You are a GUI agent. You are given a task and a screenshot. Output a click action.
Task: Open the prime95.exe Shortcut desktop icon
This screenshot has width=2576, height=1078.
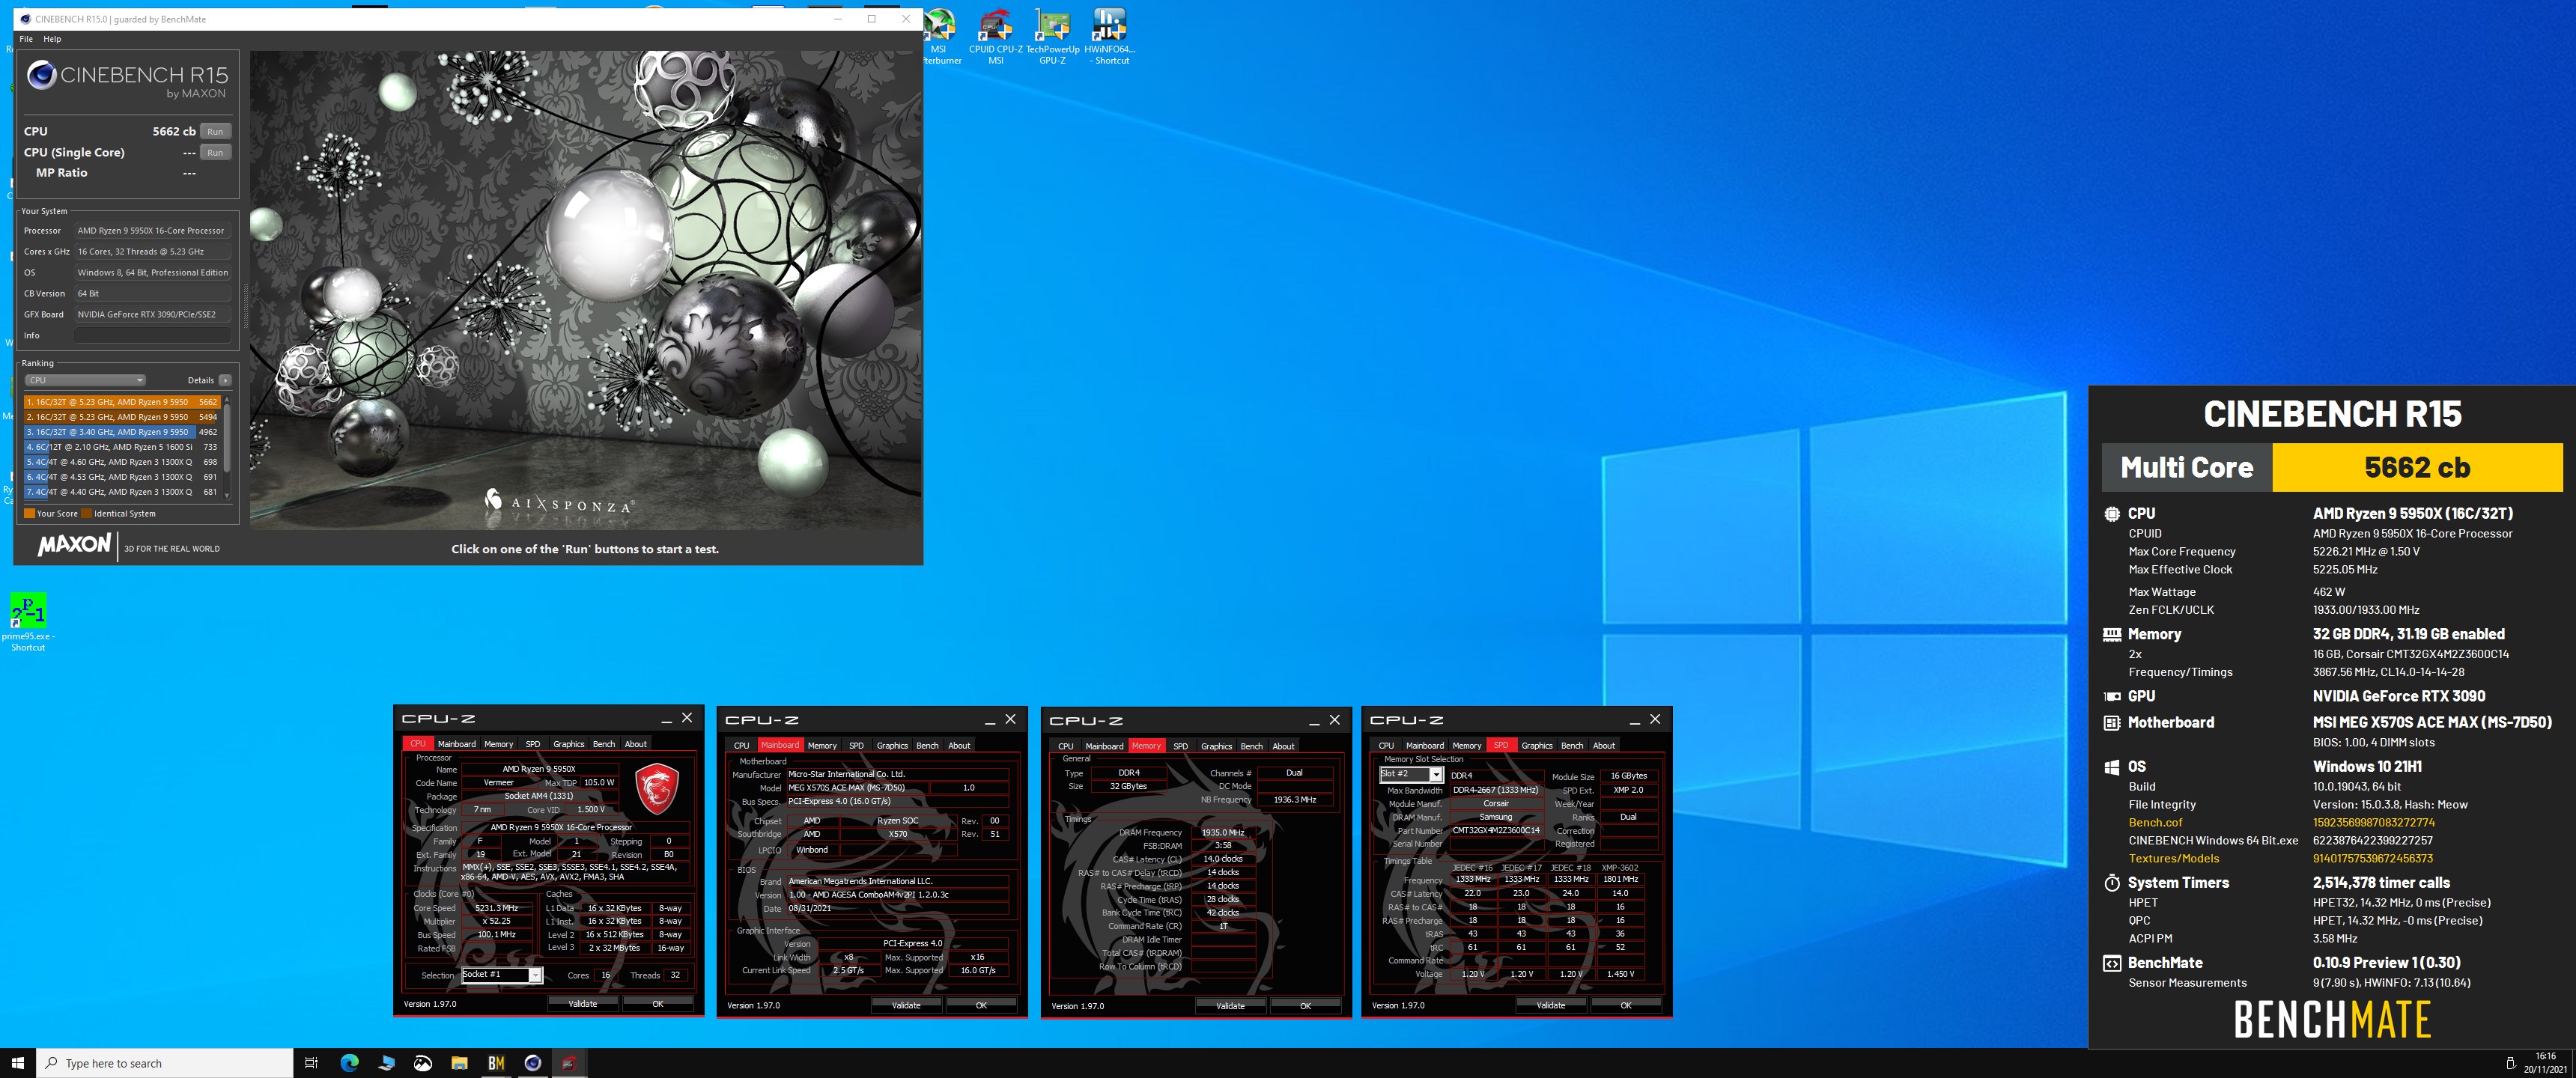point(28,622)
